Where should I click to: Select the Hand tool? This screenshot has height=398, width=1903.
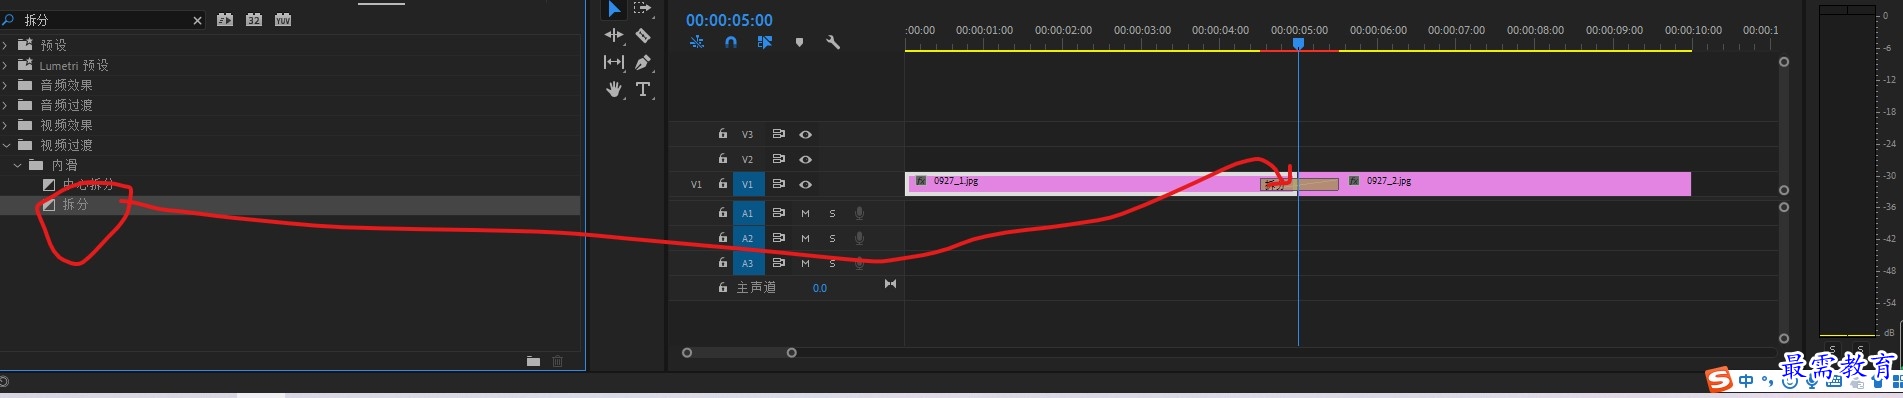click(x=614, y=89)
